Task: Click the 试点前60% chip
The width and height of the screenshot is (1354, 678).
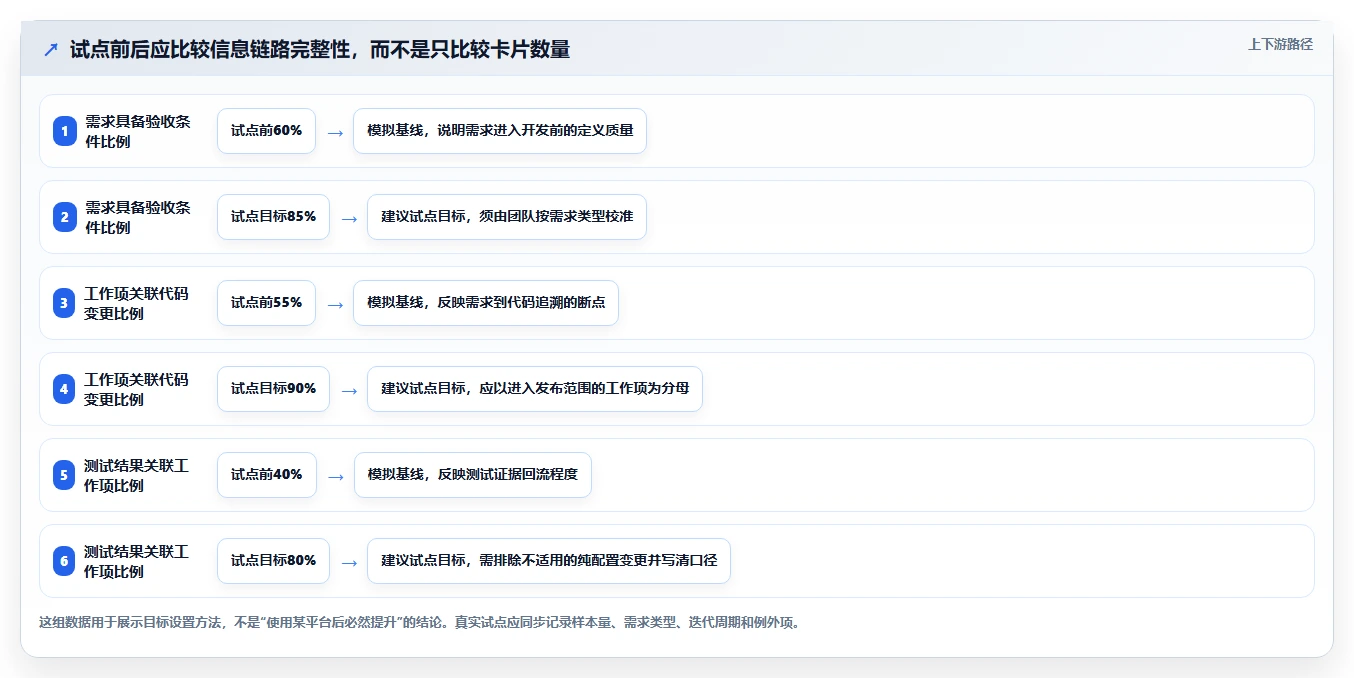Action: pyautogui.click(x=266, y=131)
